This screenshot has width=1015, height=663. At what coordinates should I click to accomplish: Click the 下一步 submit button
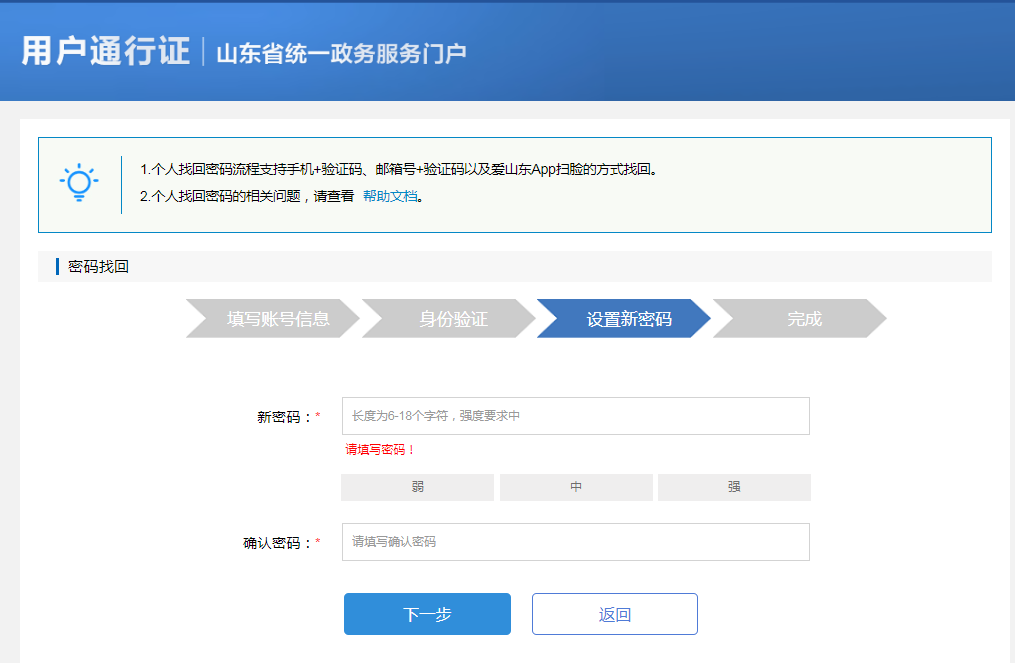pos(427,614)
